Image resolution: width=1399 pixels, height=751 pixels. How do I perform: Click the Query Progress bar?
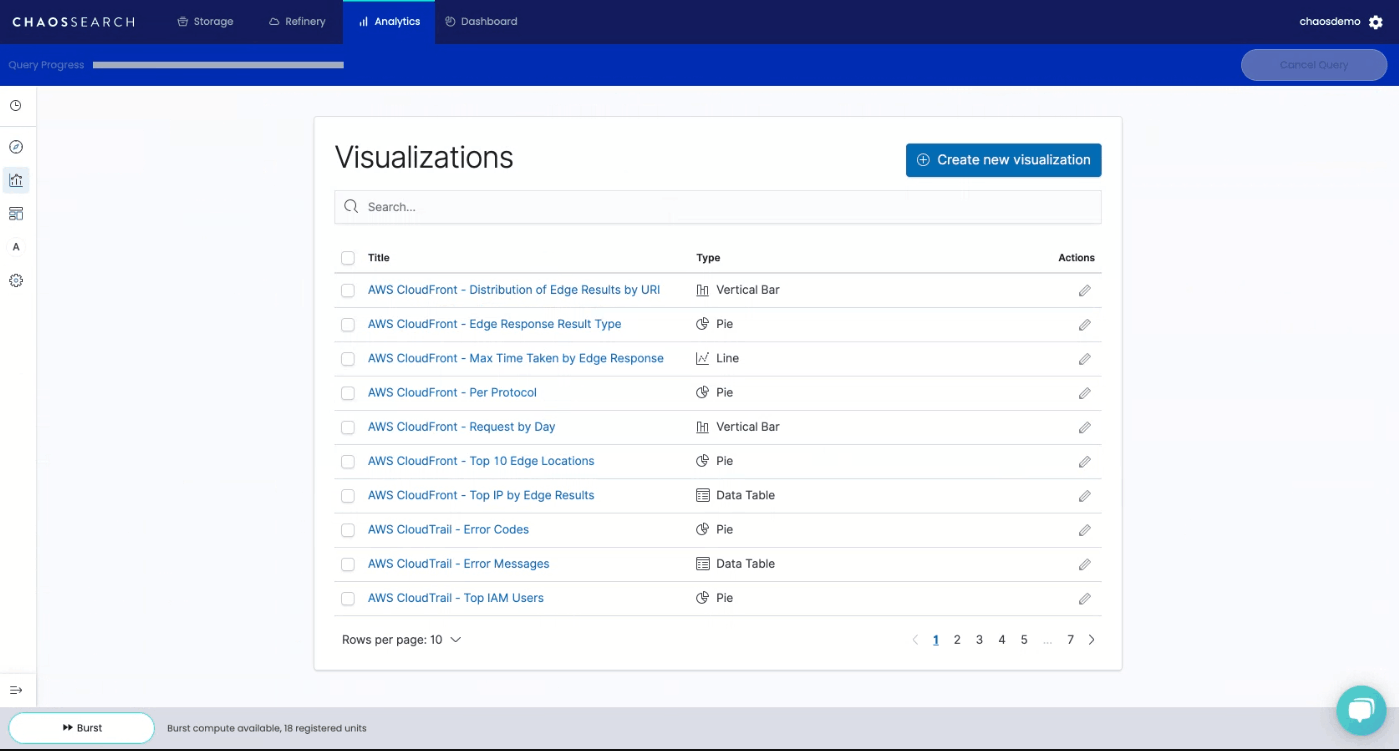point(216,64)
